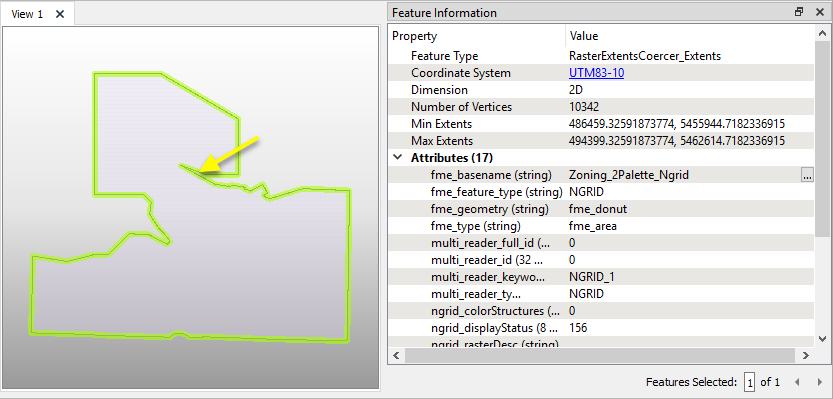Close the Feature Information panel
This screenshot has height=399, width=833.
(820, 12)
